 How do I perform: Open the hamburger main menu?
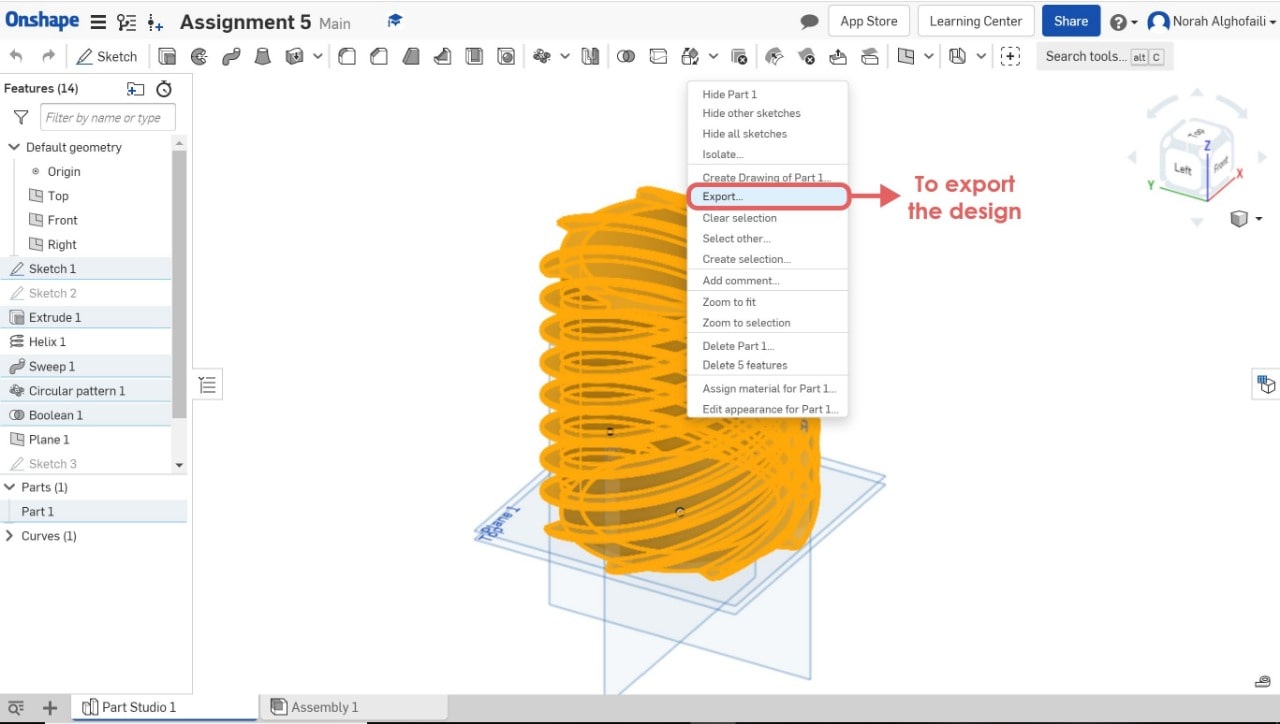click(97, 22)
